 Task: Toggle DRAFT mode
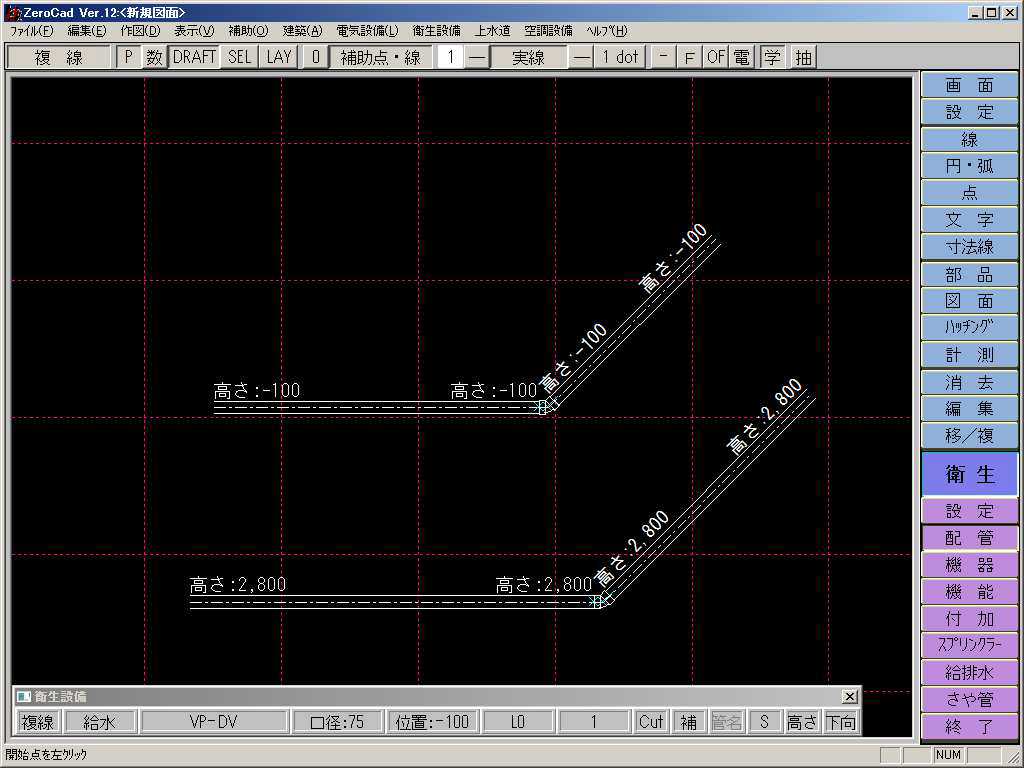[x=194, y=57]
